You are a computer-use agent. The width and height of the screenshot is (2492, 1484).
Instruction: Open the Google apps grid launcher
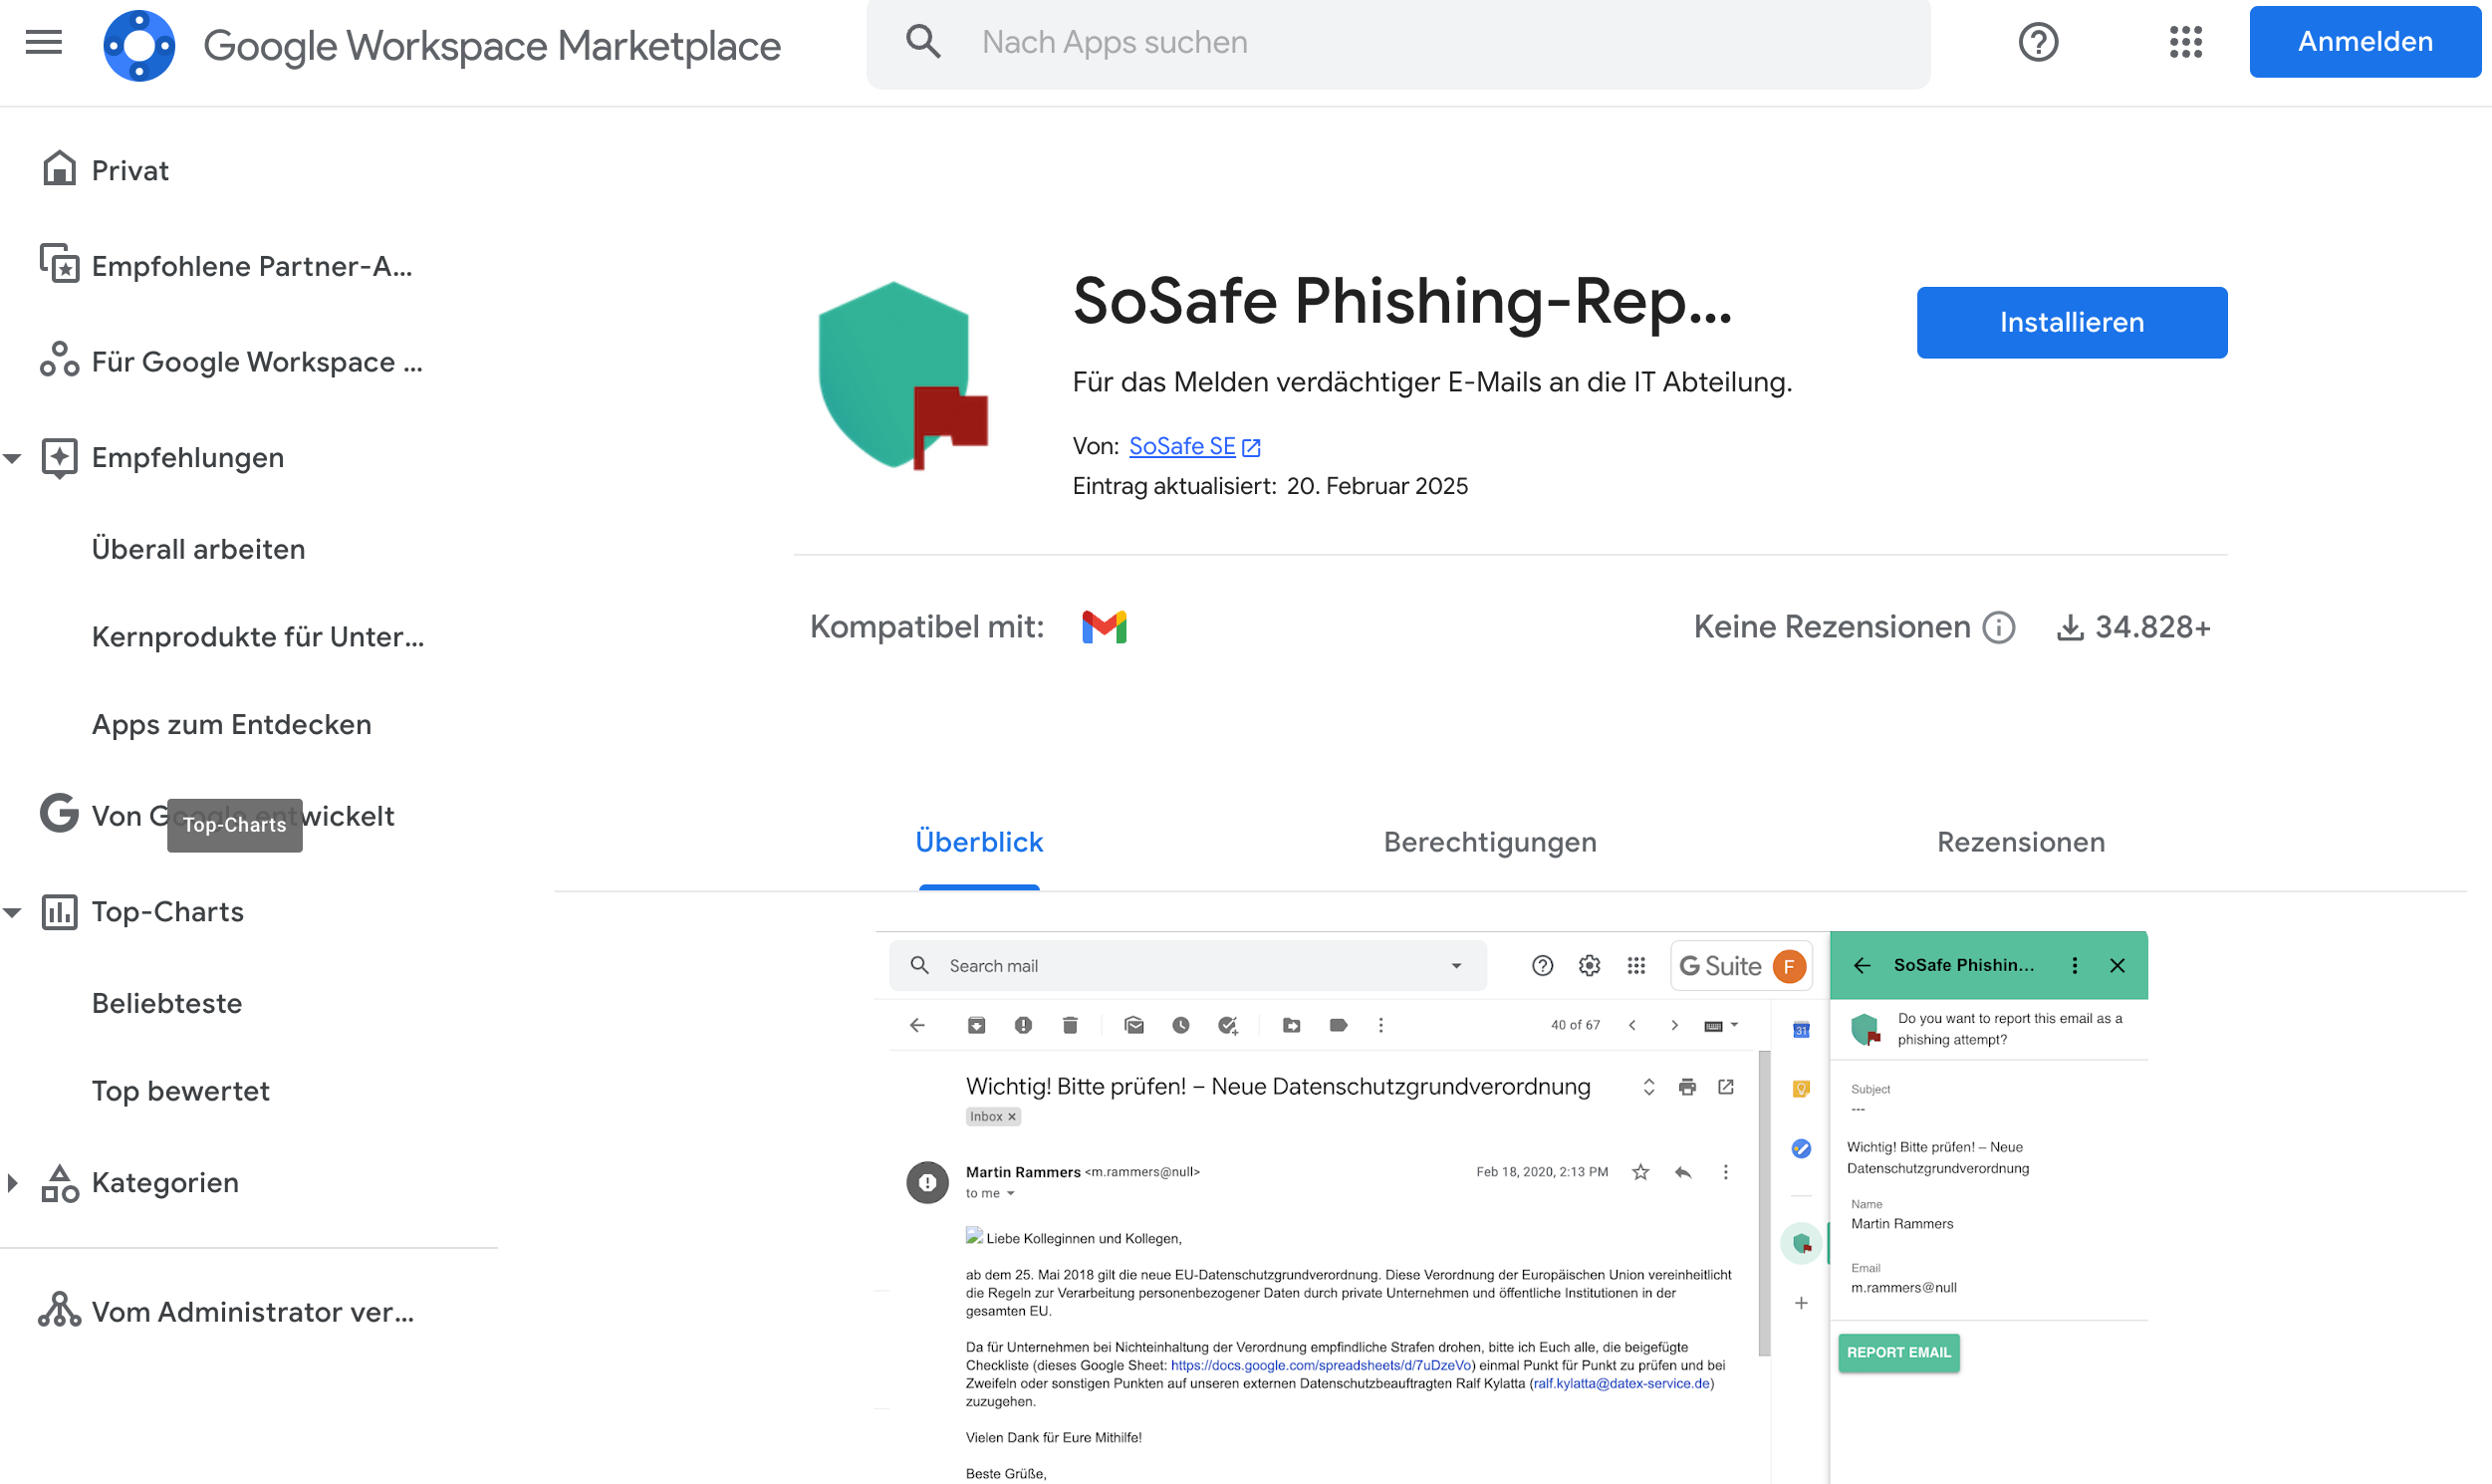(x=2185, y=42)
